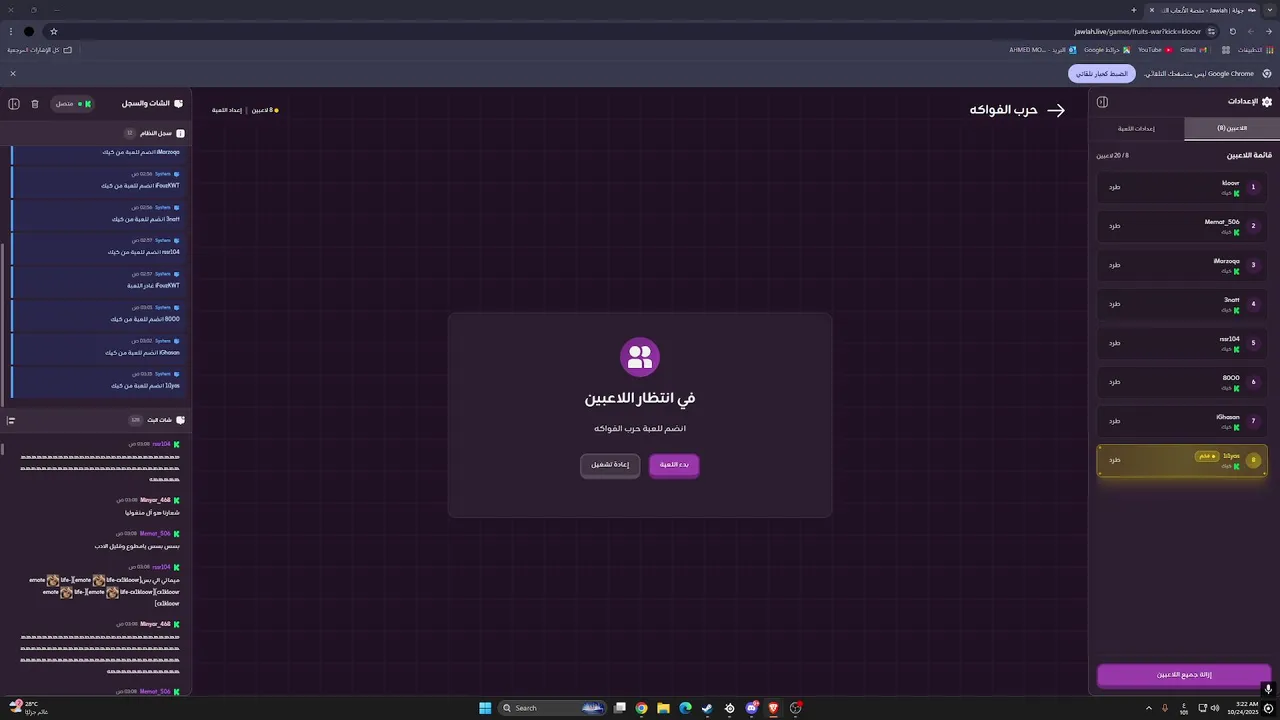The image size is (1280, 720).
Task: Open the خرائط Google bookmark
Action: (1106, 50)
